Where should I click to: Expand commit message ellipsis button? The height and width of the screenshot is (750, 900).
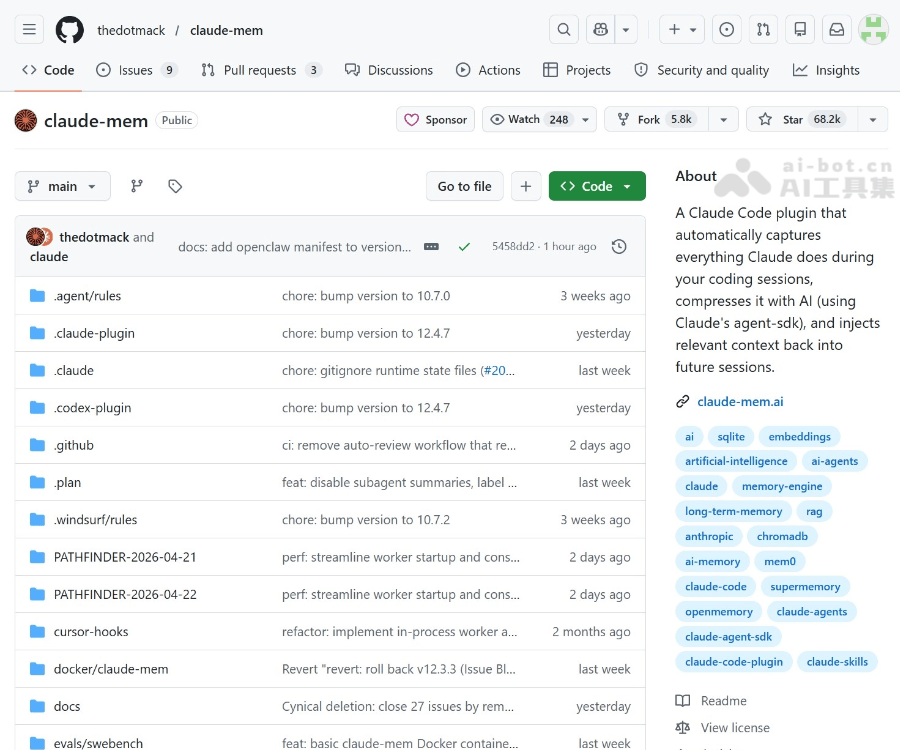[431, 247]
